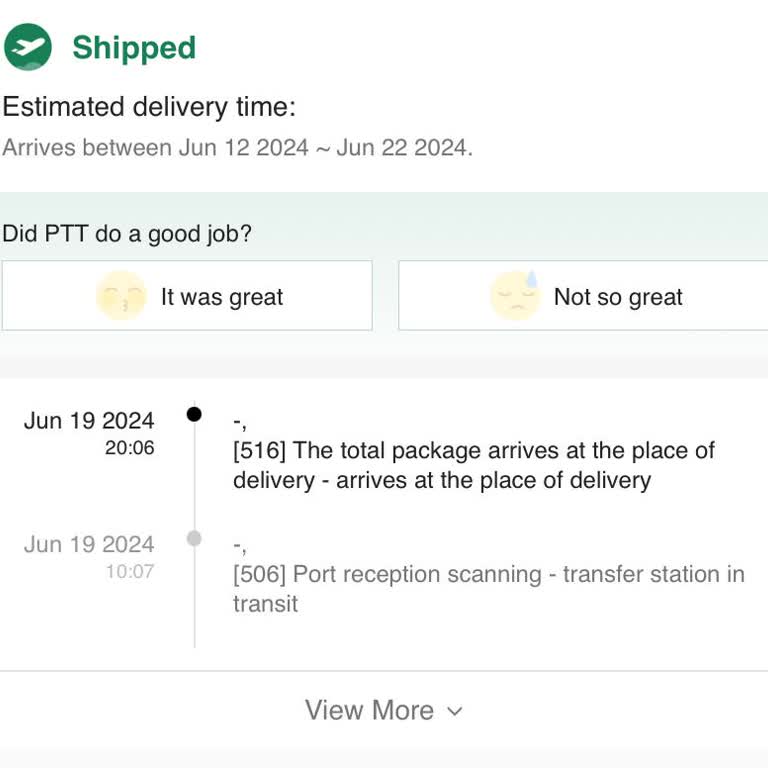Click the green airplane Shipped icon
The width and height of the screenshot is (768, 768).
(x=28, y=47)
